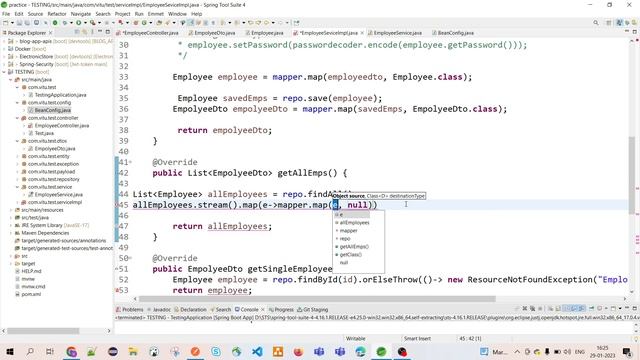Open the Git Staging view tab
The image size is (640, 360).
313,309
